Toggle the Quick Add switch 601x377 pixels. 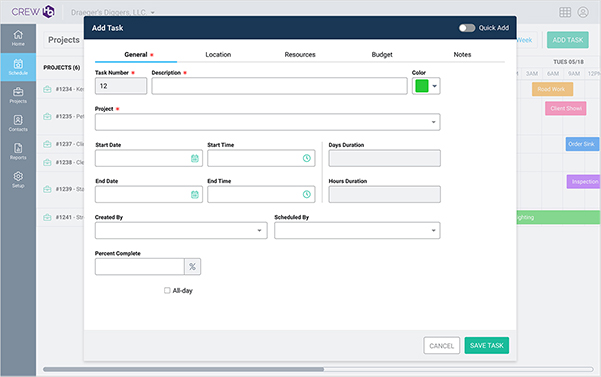tap(466, 28)
